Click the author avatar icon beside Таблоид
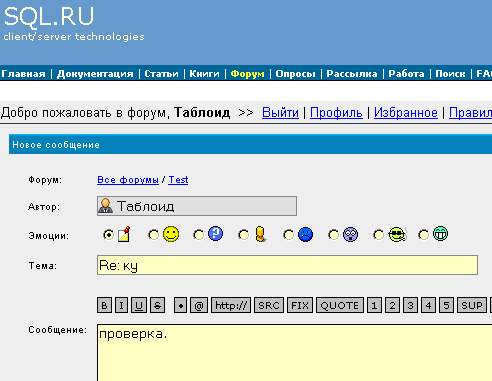The width and height of the screenshot is (492, 381). 106,206
